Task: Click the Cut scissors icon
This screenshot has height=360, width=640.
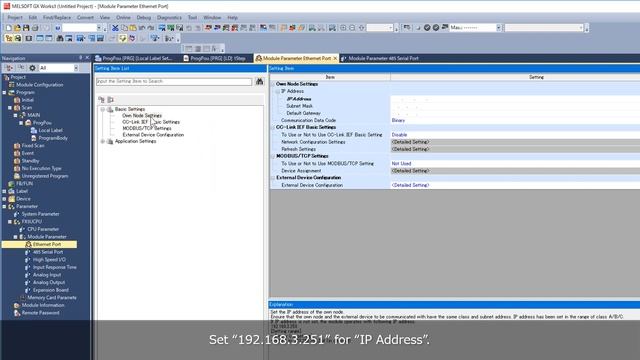Action: 115,28
